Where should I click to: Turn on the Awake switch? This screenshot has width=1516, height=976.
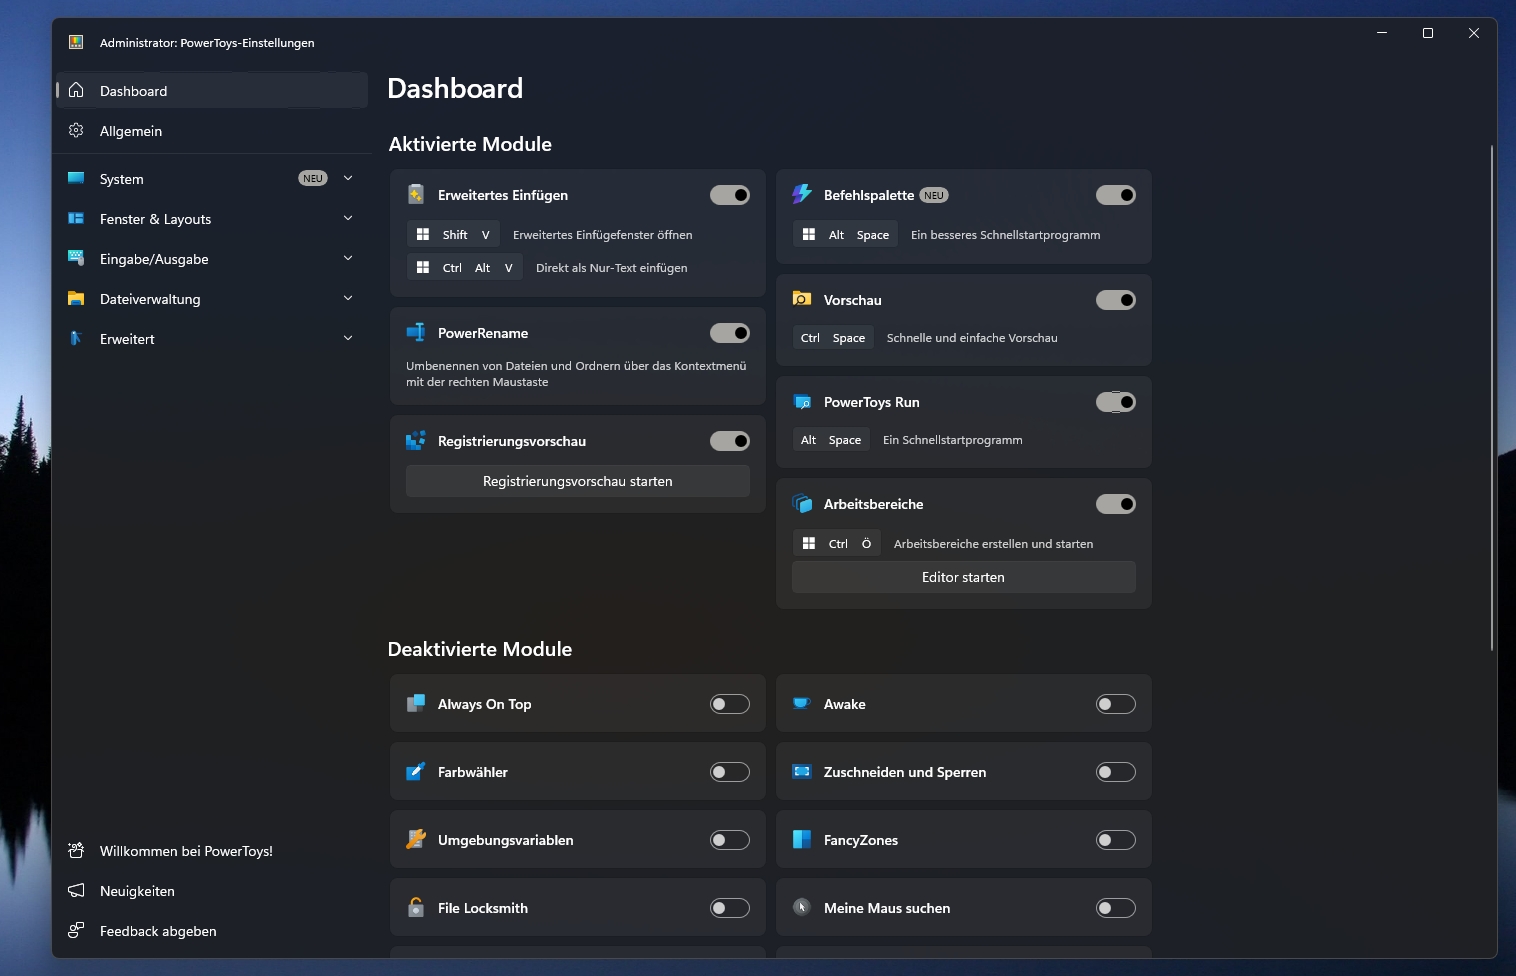coord(1116,704)
